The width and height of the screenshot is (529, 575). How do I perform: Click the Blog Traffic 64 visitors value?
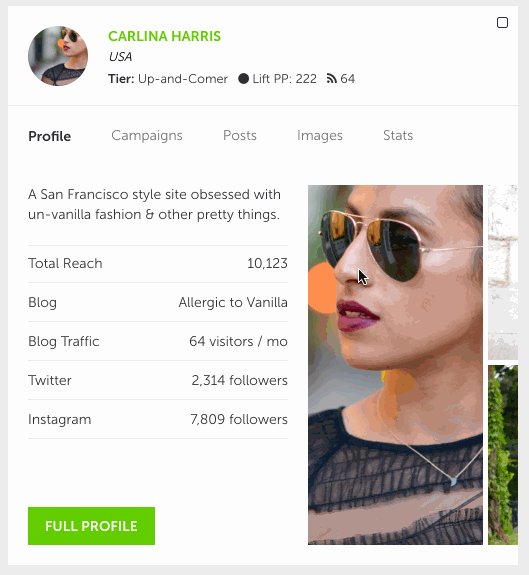238,341
